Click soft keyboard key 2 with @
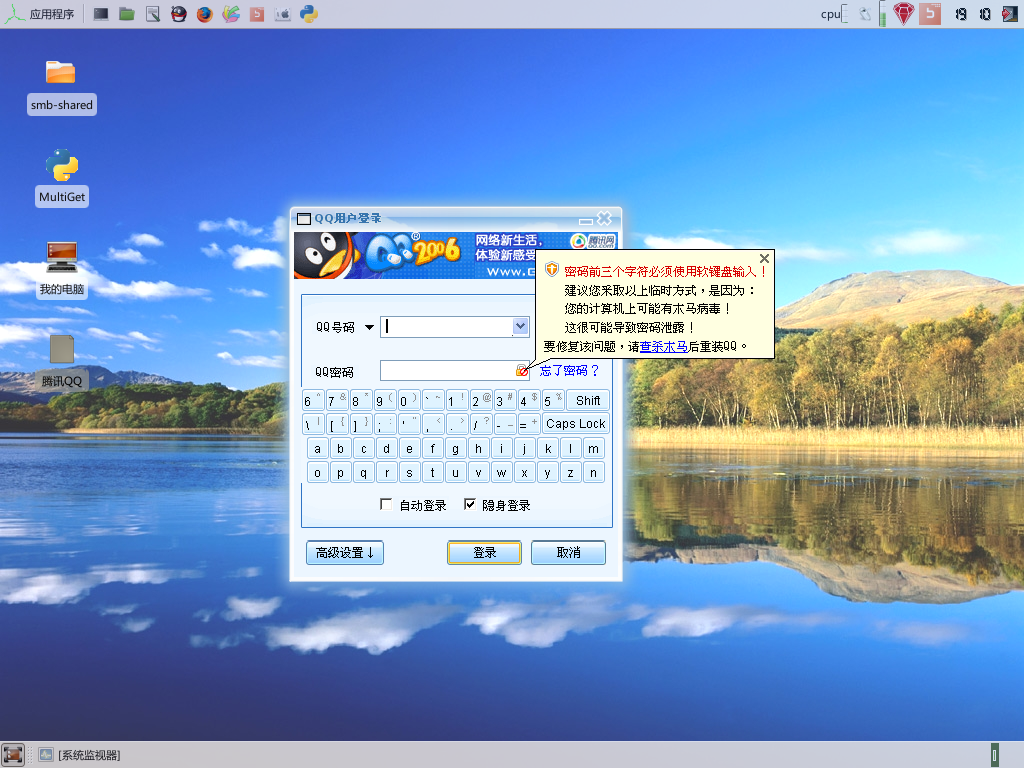This screenshot has width=1024, height=768. 481,400
